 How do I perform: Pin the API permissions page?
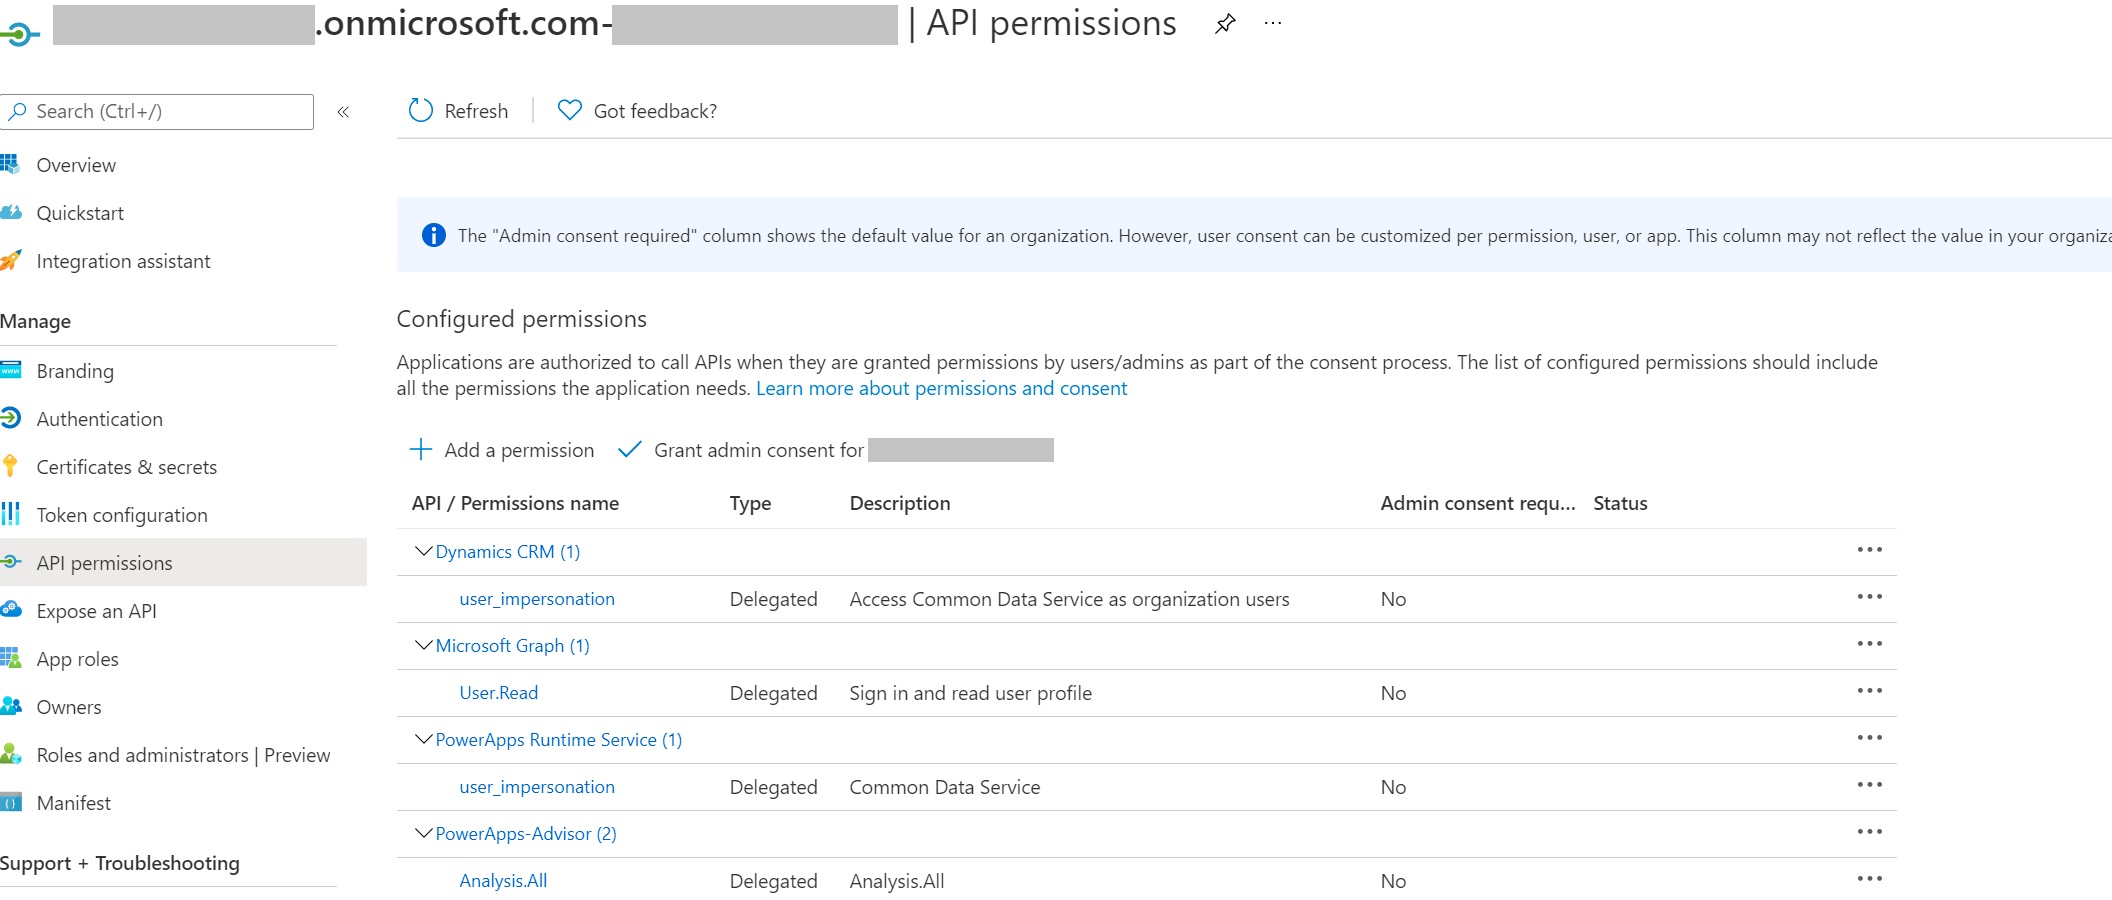(x=1224, y=23)
